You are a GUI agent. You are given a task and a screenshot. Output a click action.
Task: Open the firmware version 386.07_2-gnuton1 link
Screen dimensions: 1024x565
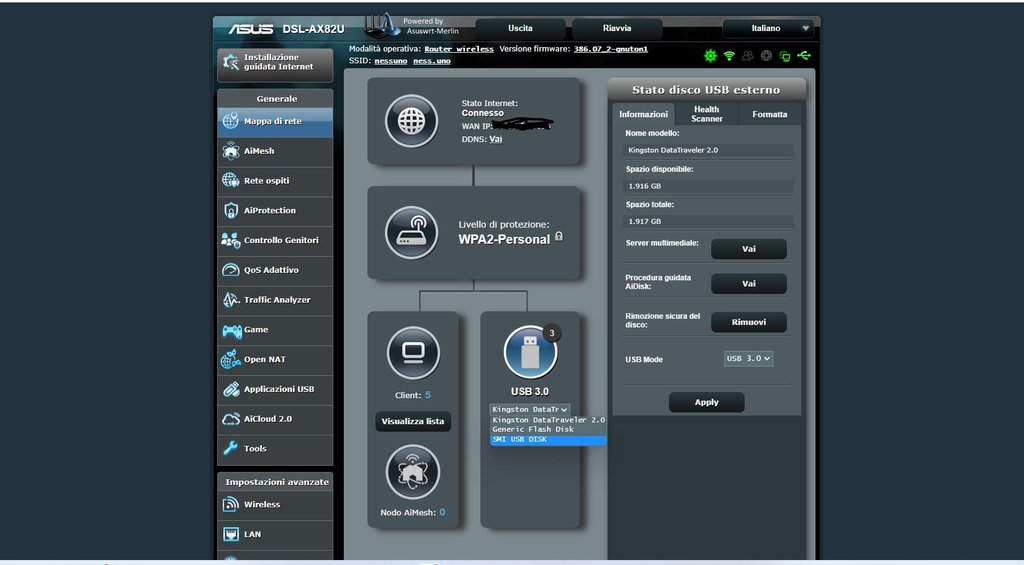(x=611, y=49)
